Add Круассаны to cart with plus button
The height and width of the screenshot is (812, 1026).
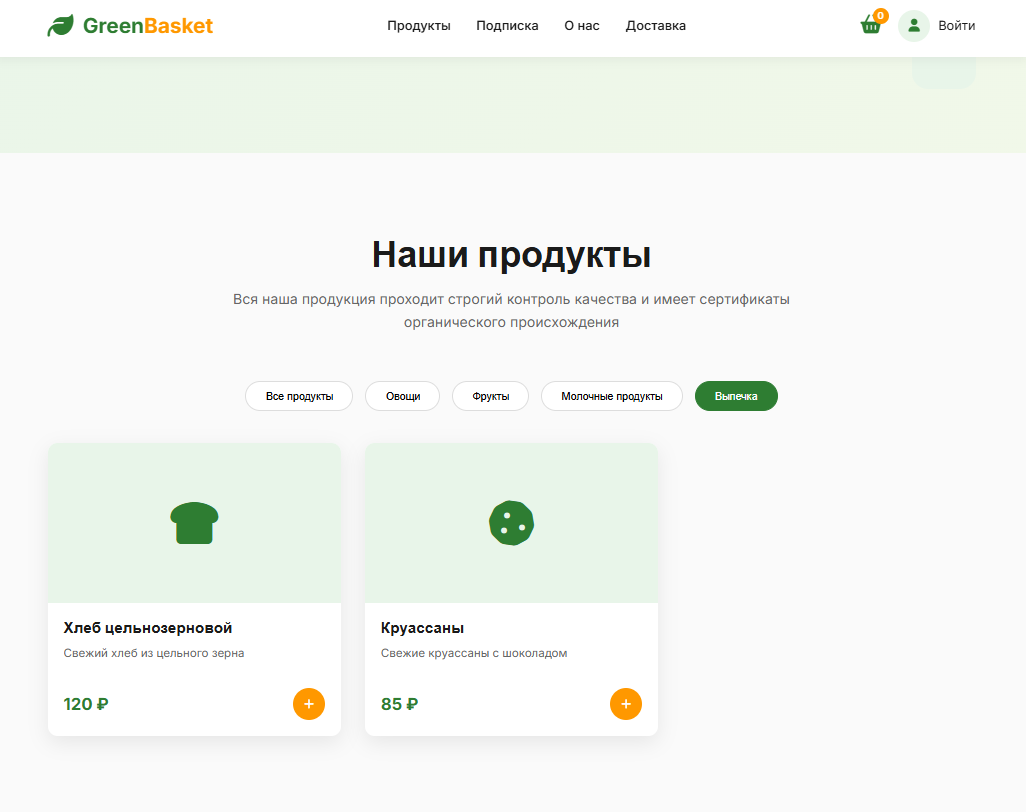tap(626, 704)
